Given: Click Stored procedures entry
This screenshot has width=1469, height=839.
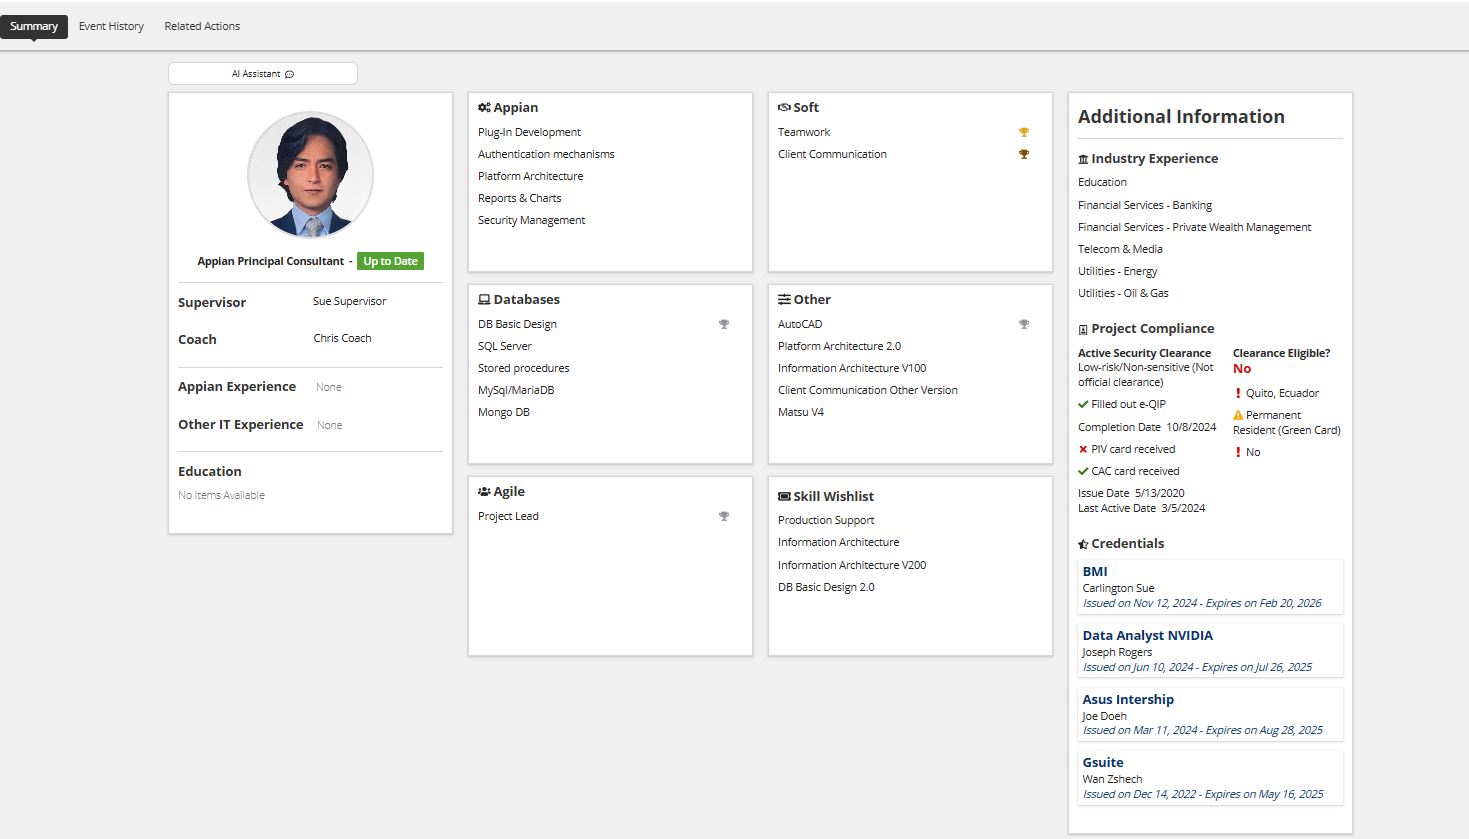Looking at the screenshot, I should [523, 368].
